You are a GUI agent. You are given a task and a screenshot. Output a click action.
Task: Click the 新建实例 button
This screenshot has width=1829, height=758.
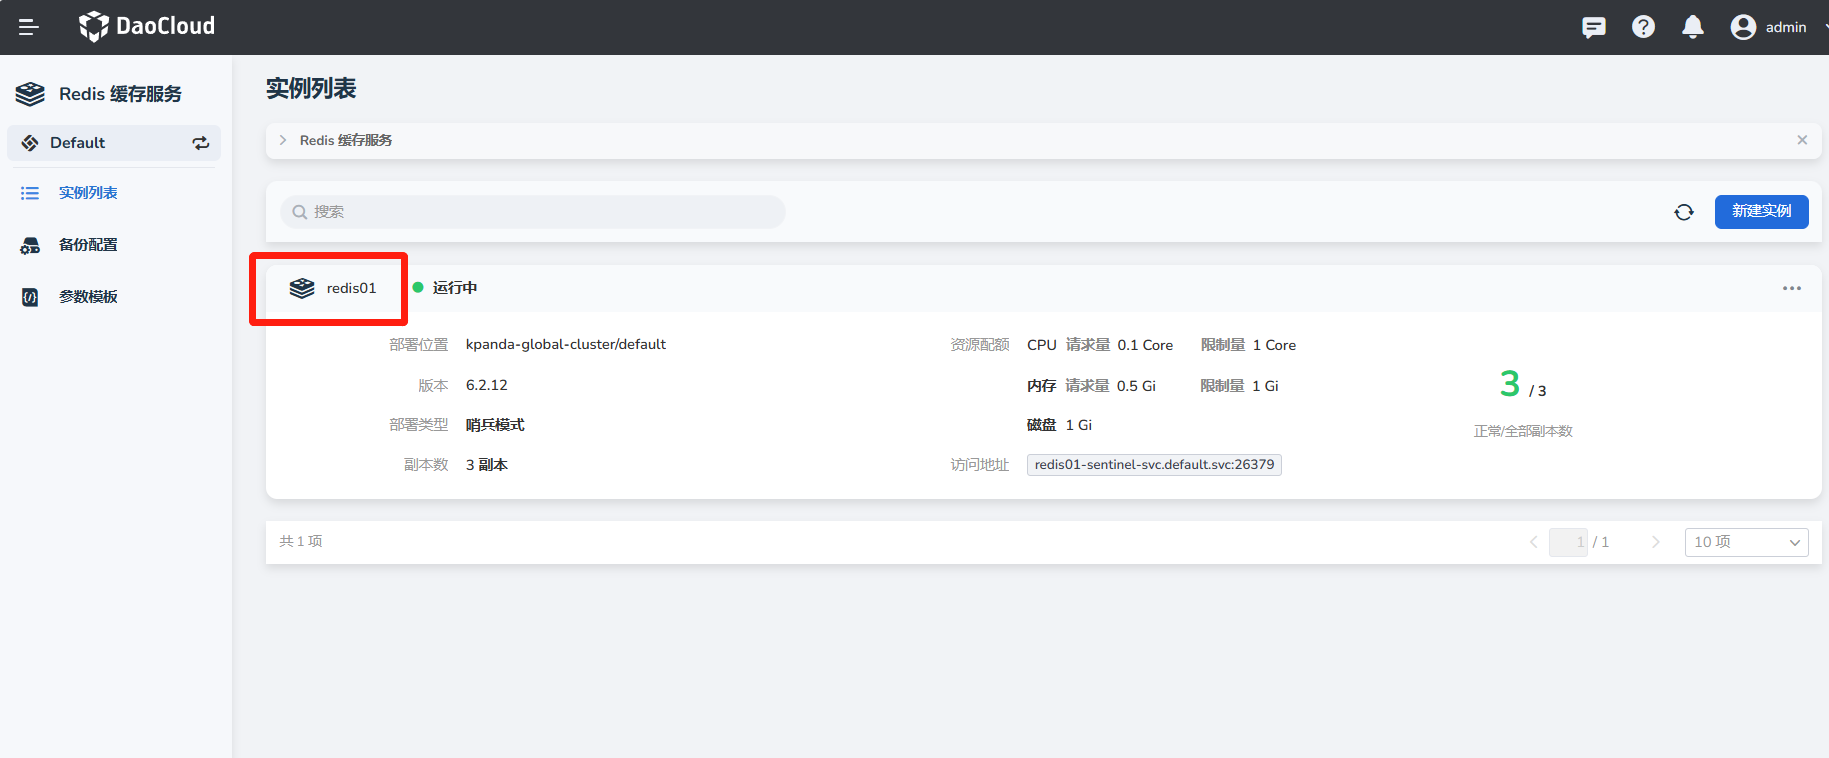point(1761,211)
